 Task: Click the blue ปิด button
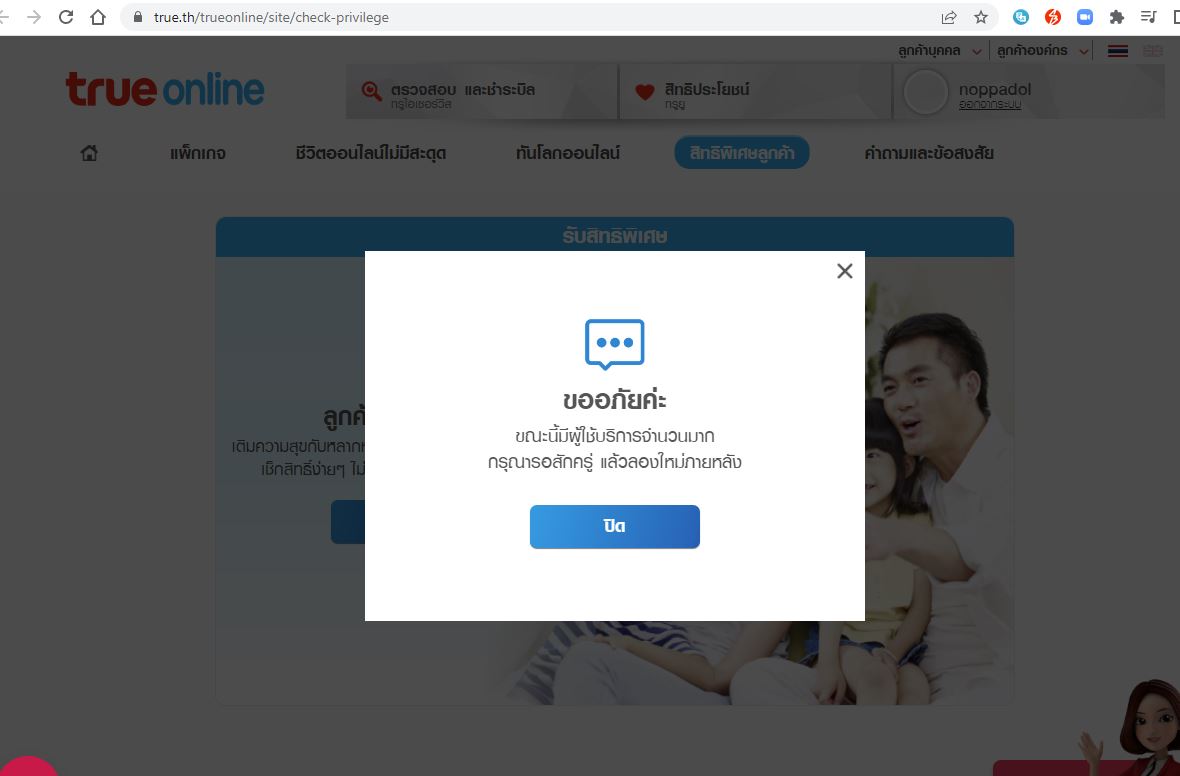click(x=615, y=527)
